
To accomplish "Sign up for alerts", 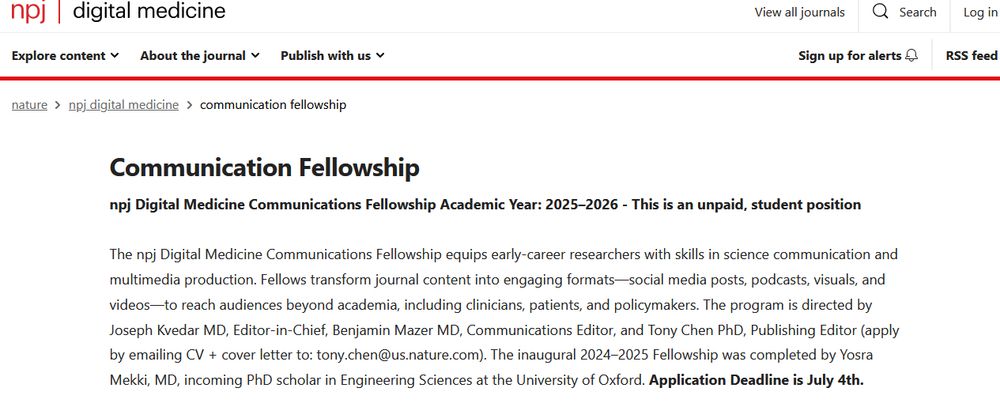I will click(858, 55).
